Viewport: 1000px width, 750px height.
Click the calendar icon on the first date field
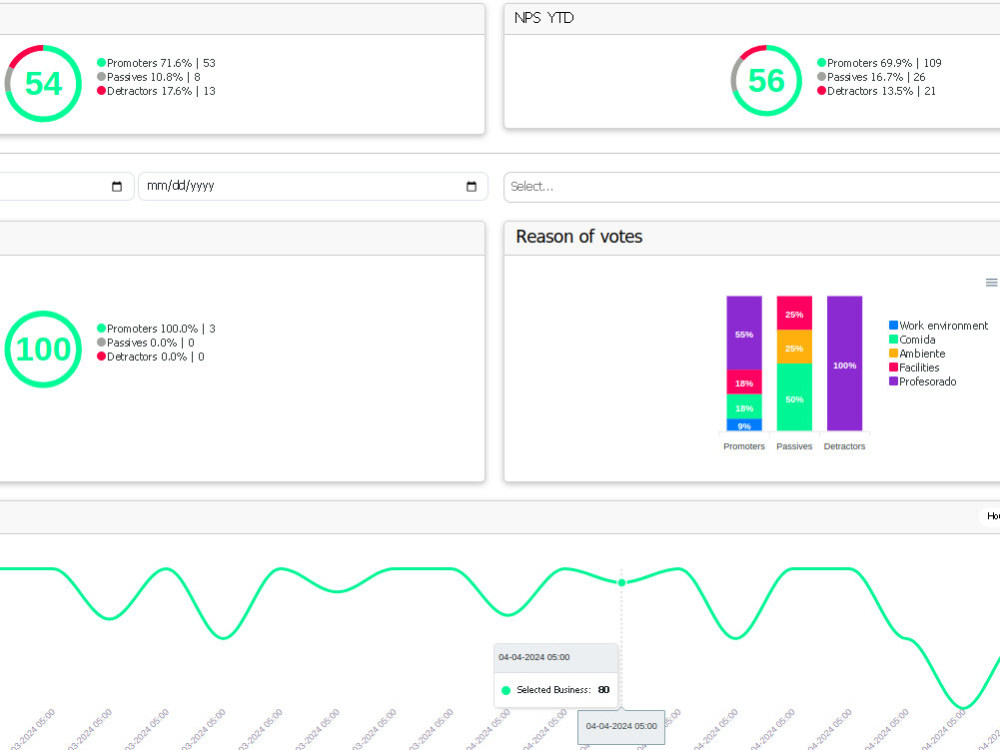tap(117, 186)
